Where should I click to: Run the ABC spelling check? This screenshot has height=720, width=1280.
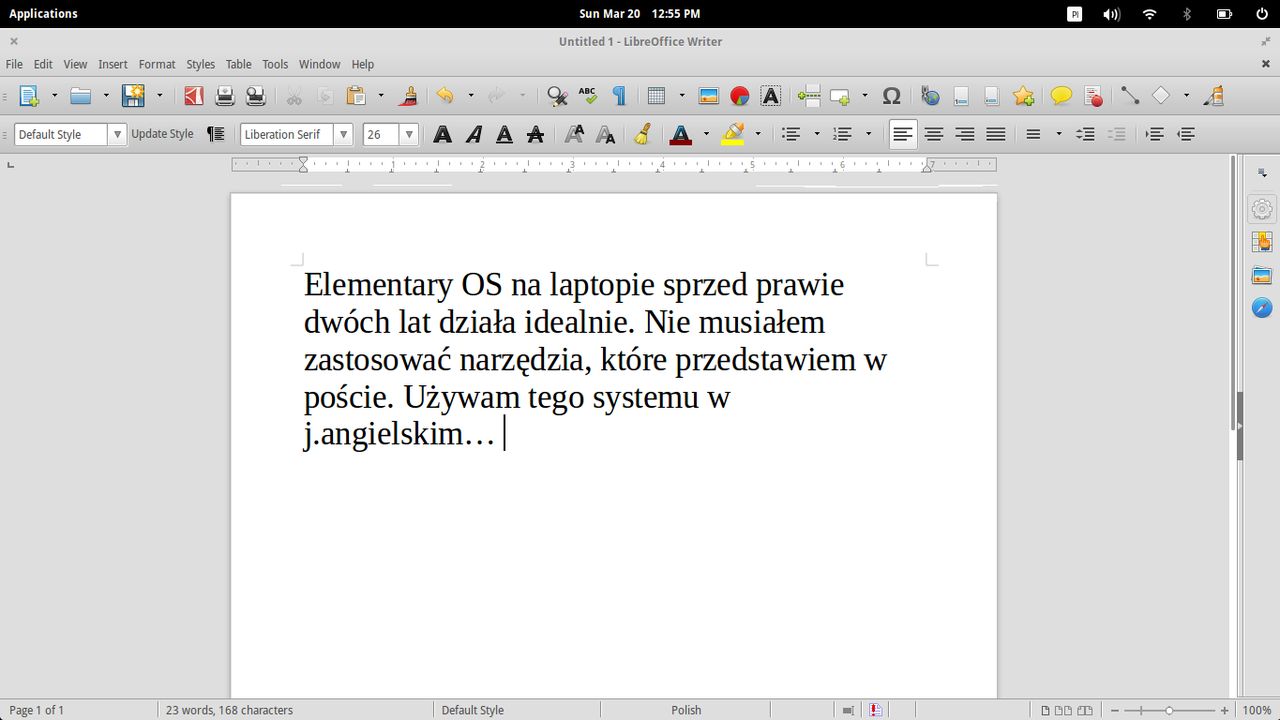pyautogui.click(x=588, y=96)
